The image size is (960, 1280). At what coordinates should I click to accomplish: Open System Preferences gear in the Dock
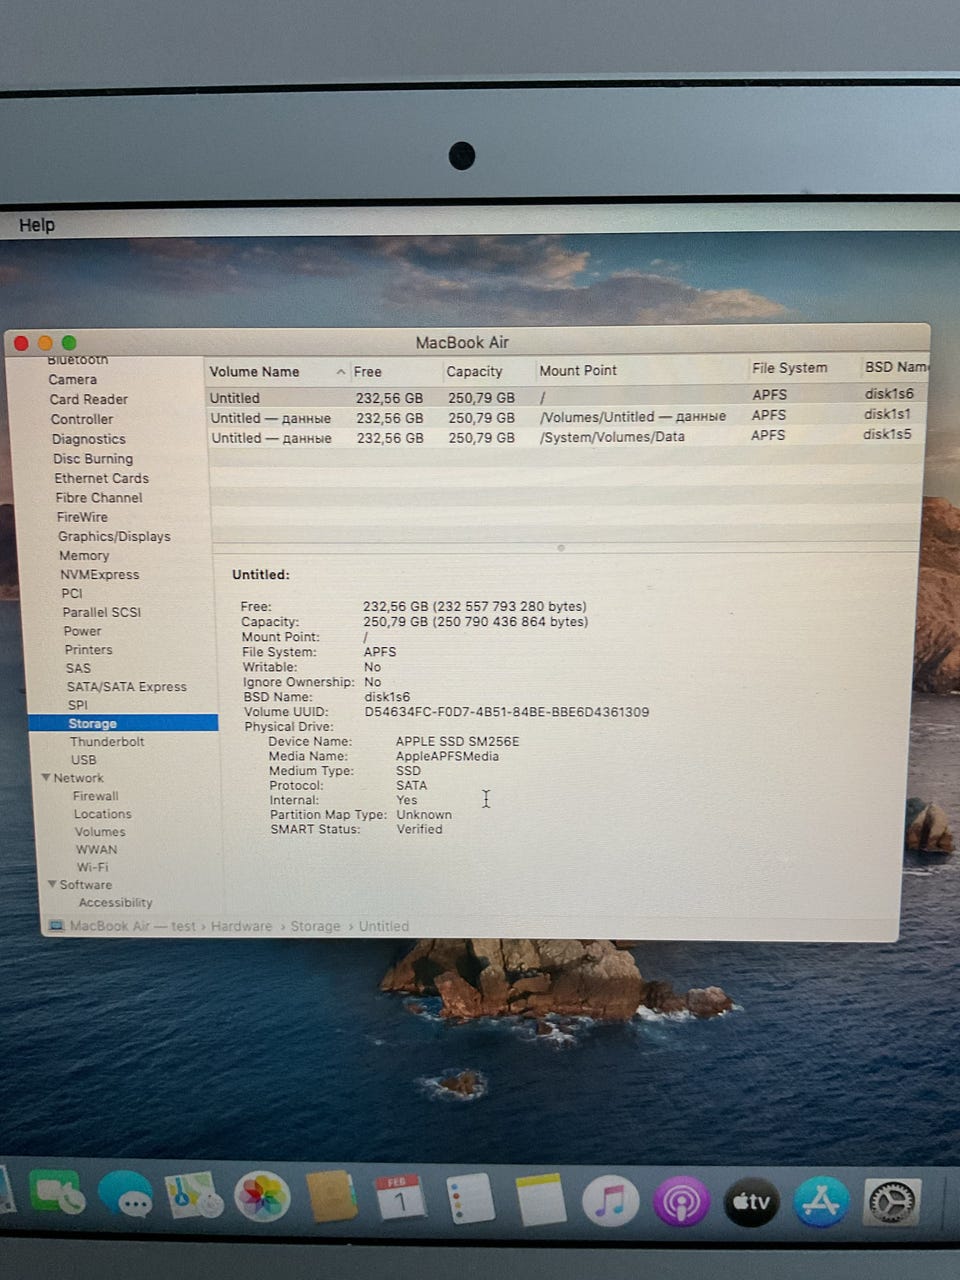(x=891, y=1202)
